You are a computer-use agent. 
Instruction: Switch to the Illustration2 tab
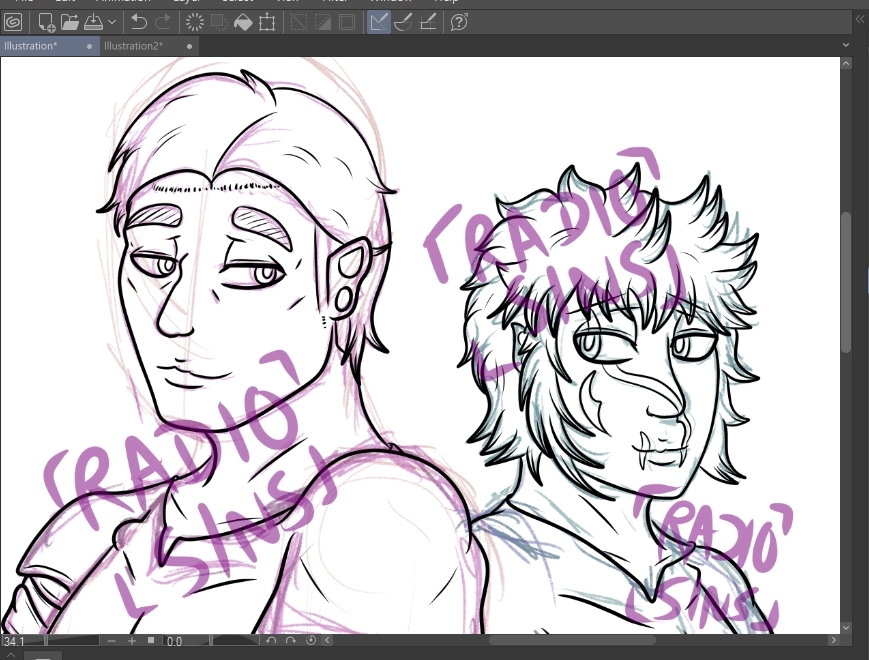point(134,46)
